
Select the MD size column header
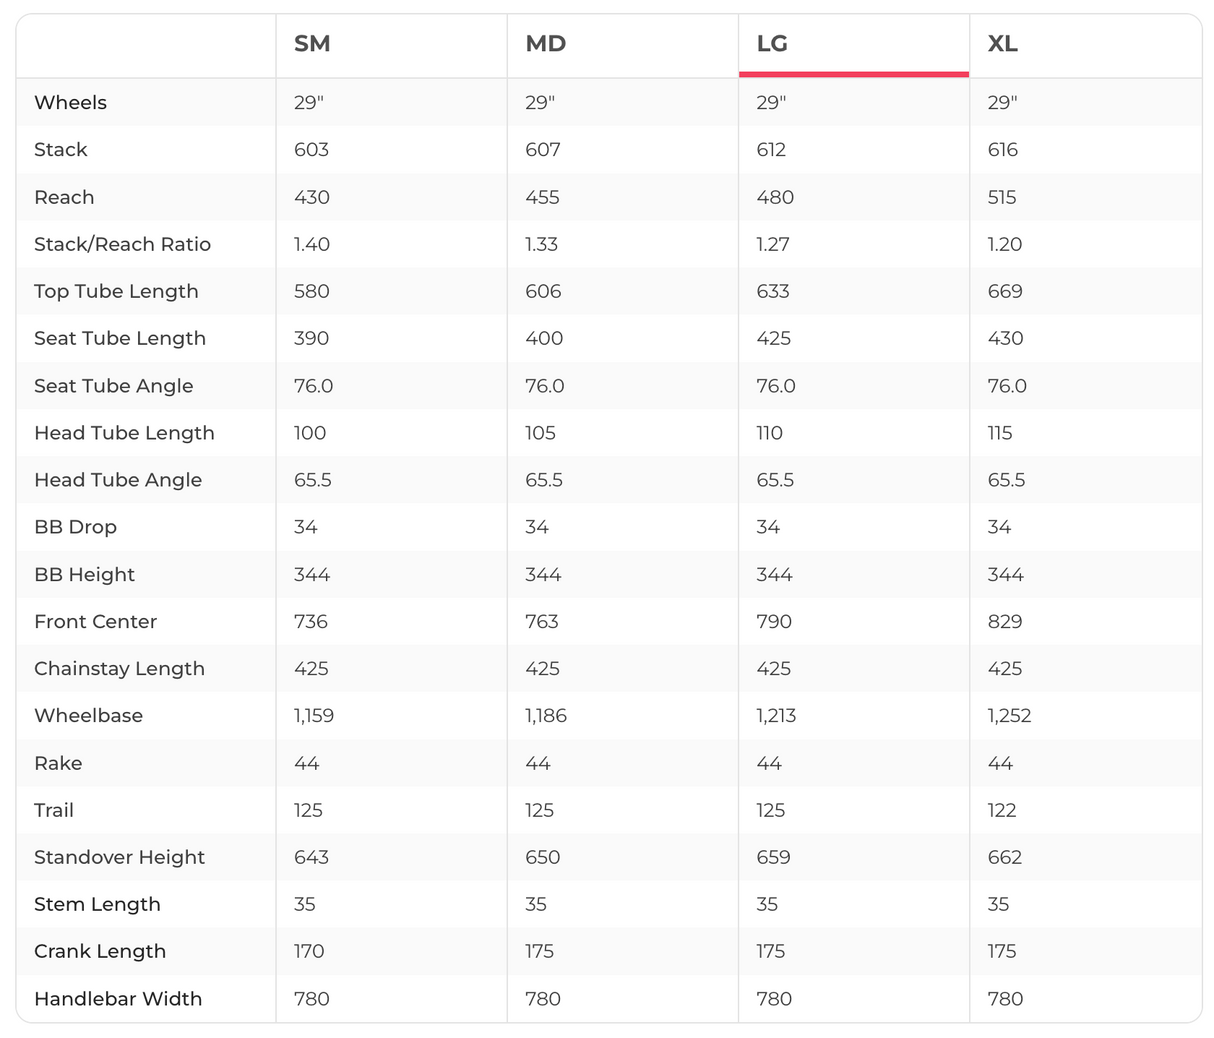546,44
